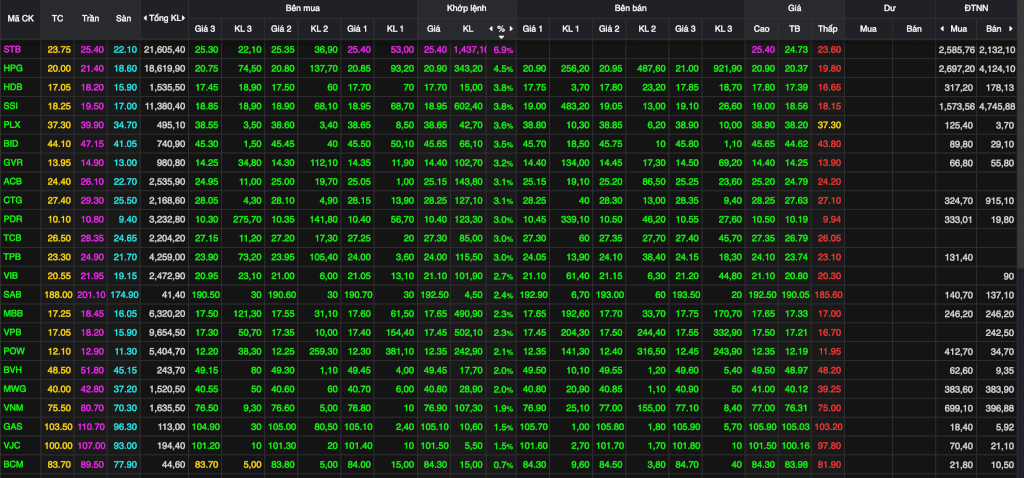Open the POW ticker symbol

pyautogui.click(x=13, y=351)
